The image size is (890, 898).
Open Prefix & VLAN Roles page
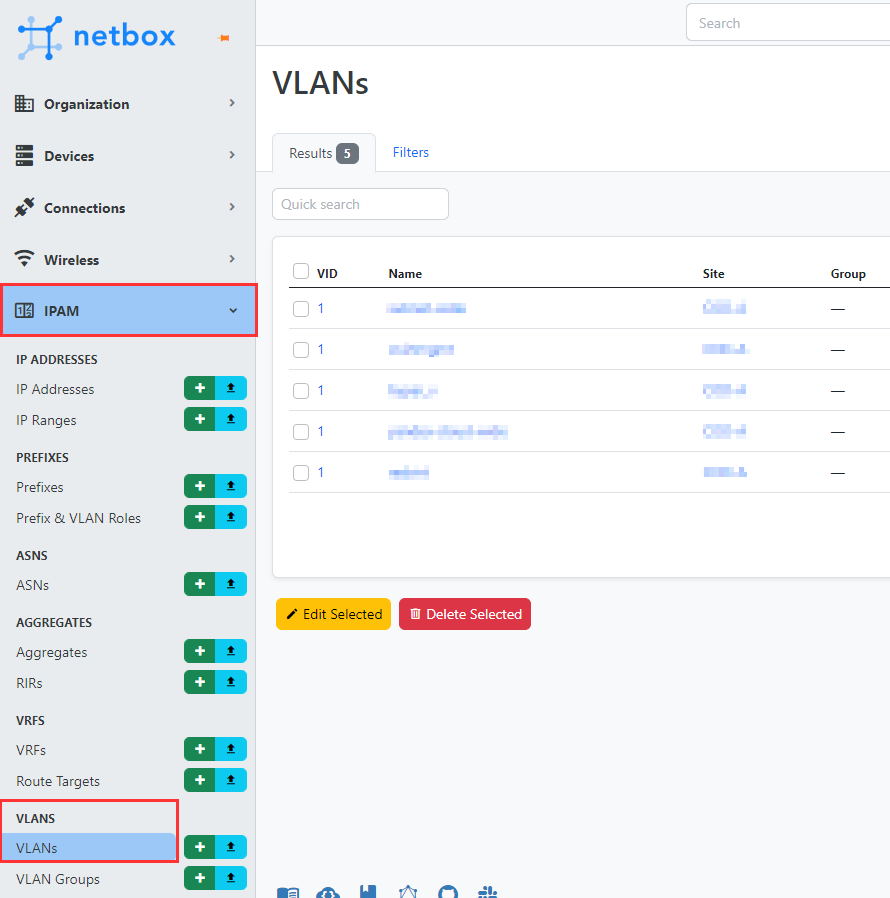(x=78, y=518)
